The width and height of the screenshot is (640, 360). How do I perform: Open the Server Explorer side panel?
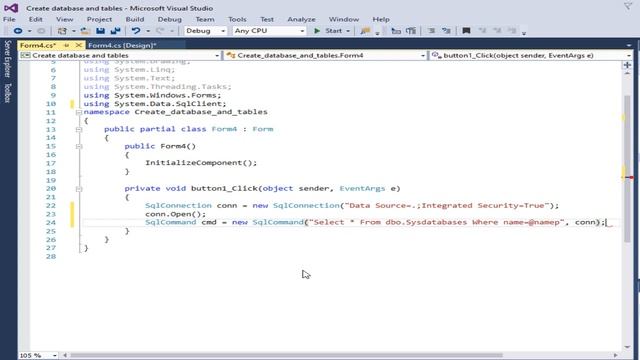coord(7,59)
